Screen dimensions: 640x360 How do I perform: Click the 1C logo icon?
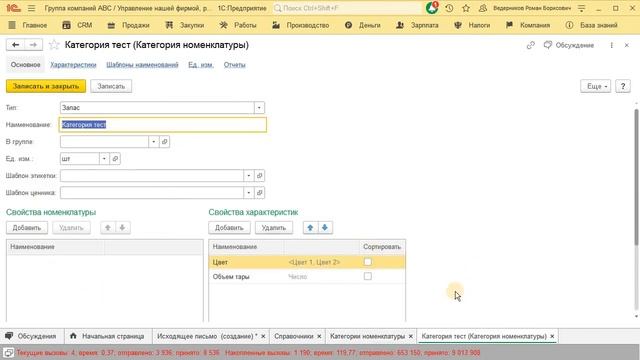click(x=13, y=8)
